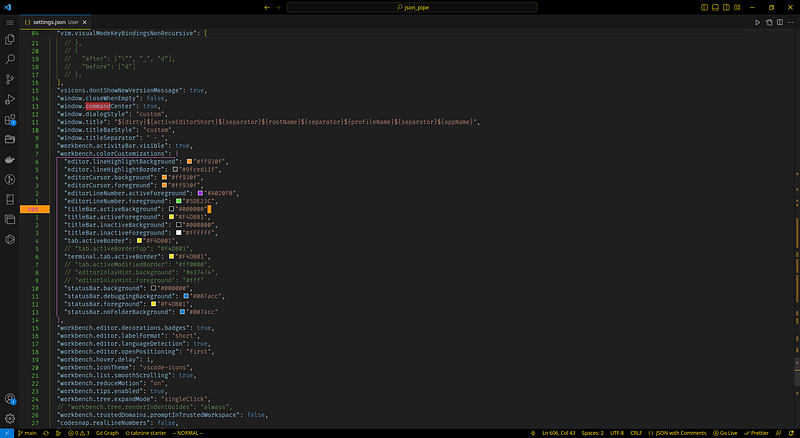Click tabnine starter in status bar
800x438 pixels.
[145, 433]
